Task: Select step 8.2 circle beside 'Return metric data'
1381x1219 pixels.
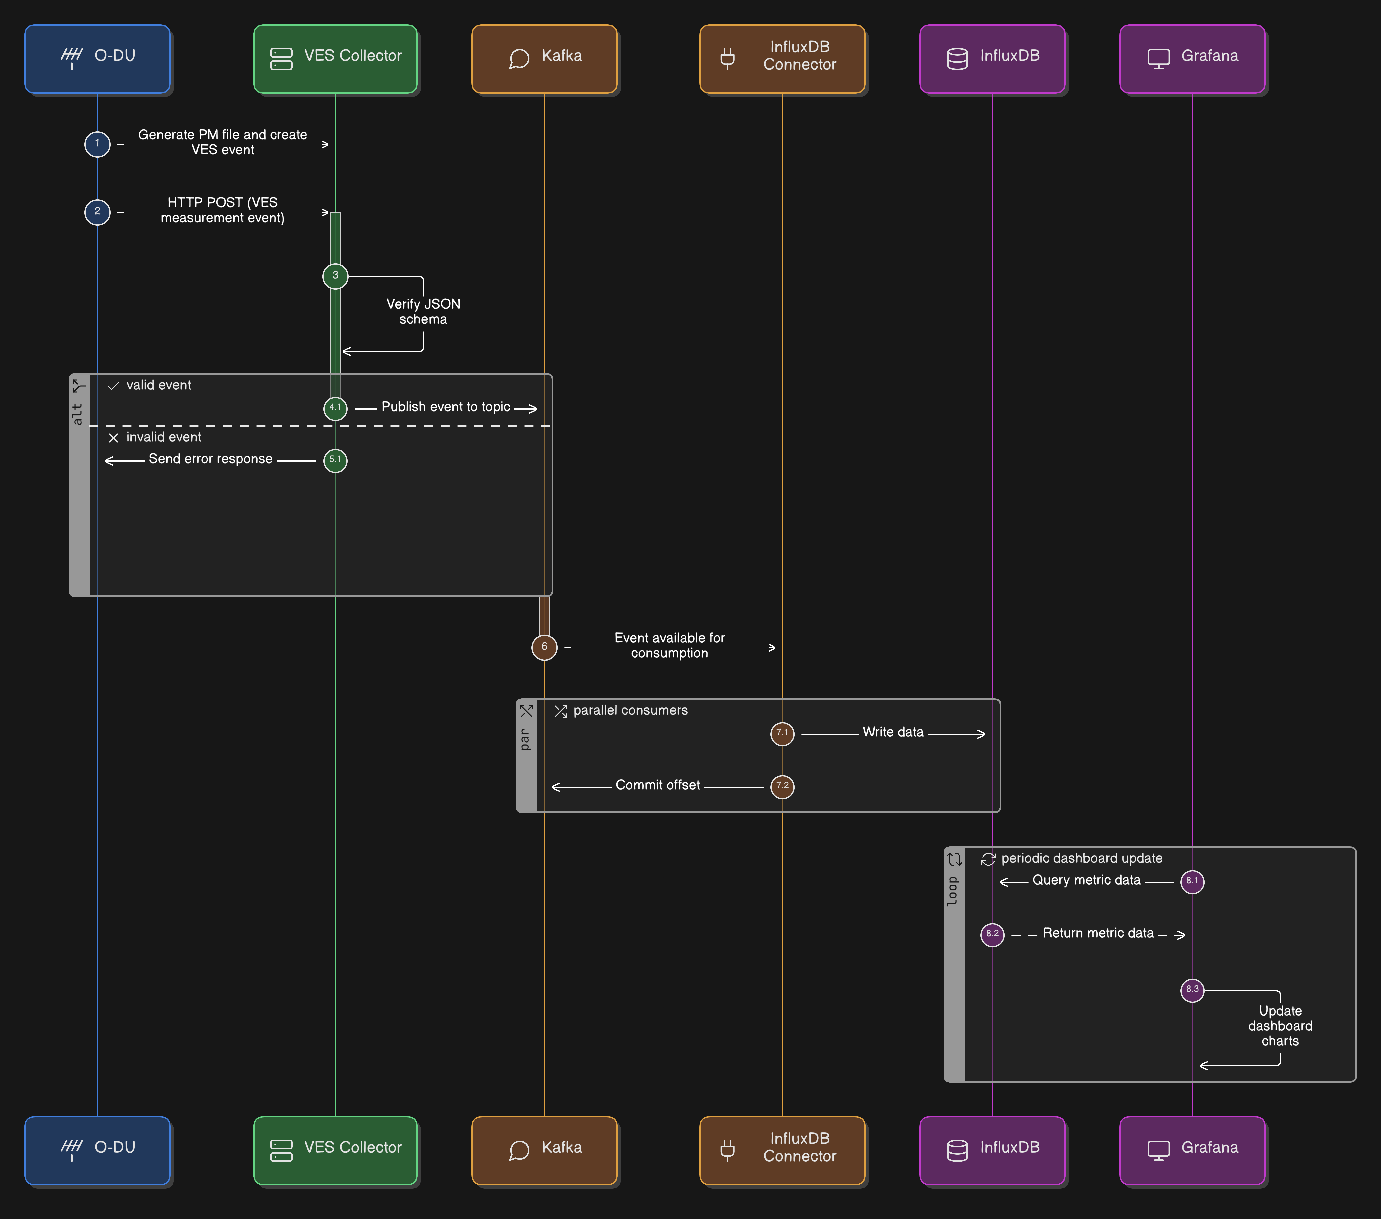Action: click(x=992, y=934)
